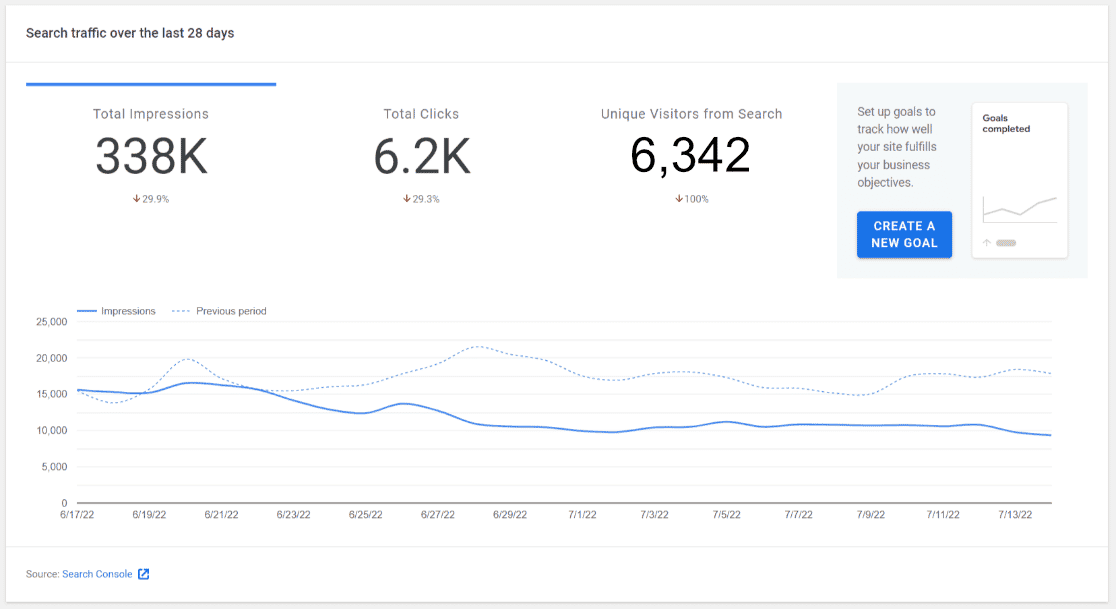This screenshot has height=609, width=1116.
Task: Click the 6/17/22 date axis label
Action: coord(77,514)
